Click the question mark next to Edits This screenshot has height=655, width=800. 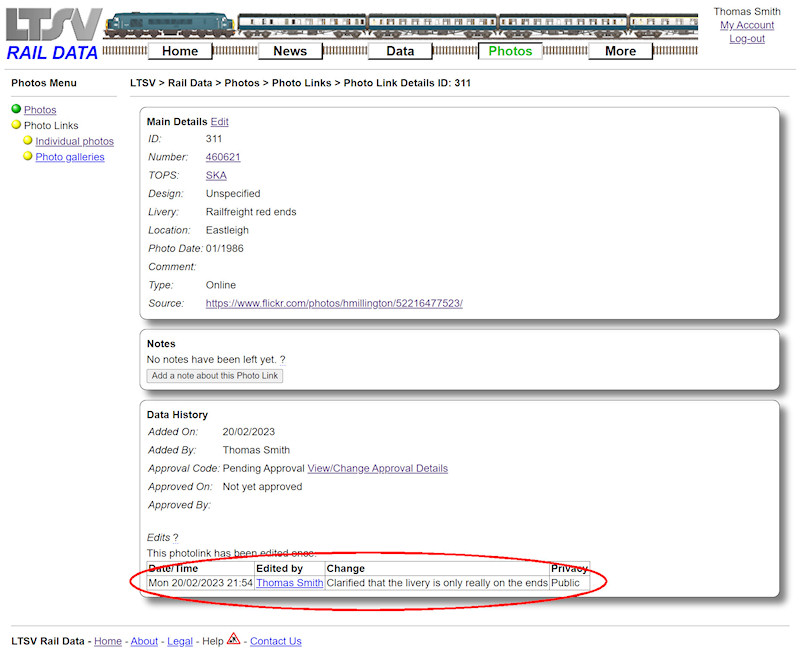[177, 537]
